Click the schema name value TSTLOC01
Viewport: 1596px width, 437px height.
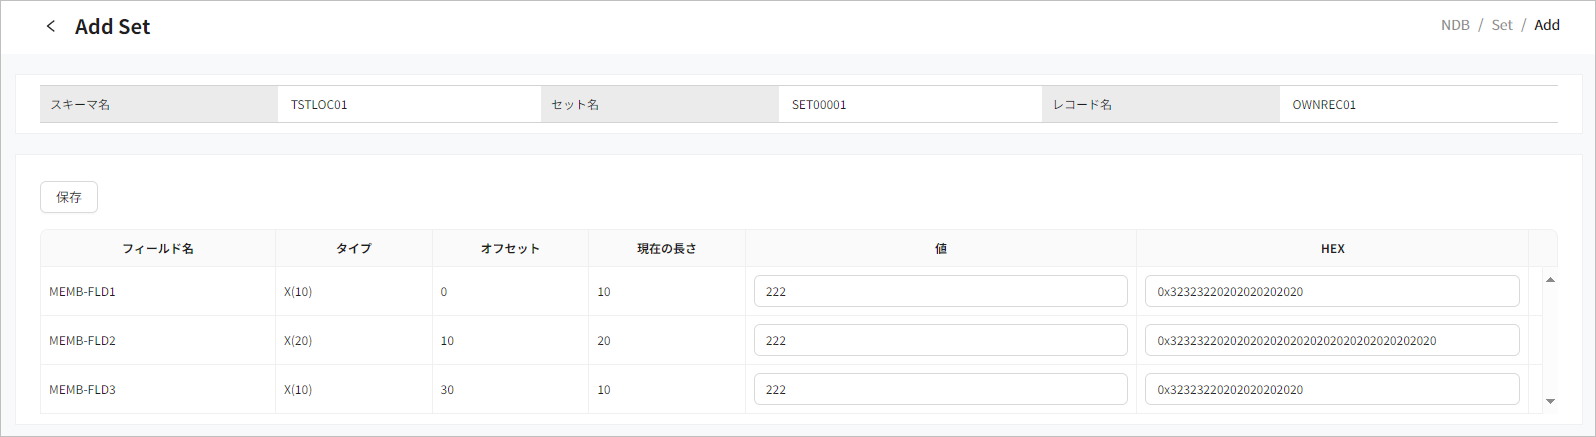click(x=319, y=105)
